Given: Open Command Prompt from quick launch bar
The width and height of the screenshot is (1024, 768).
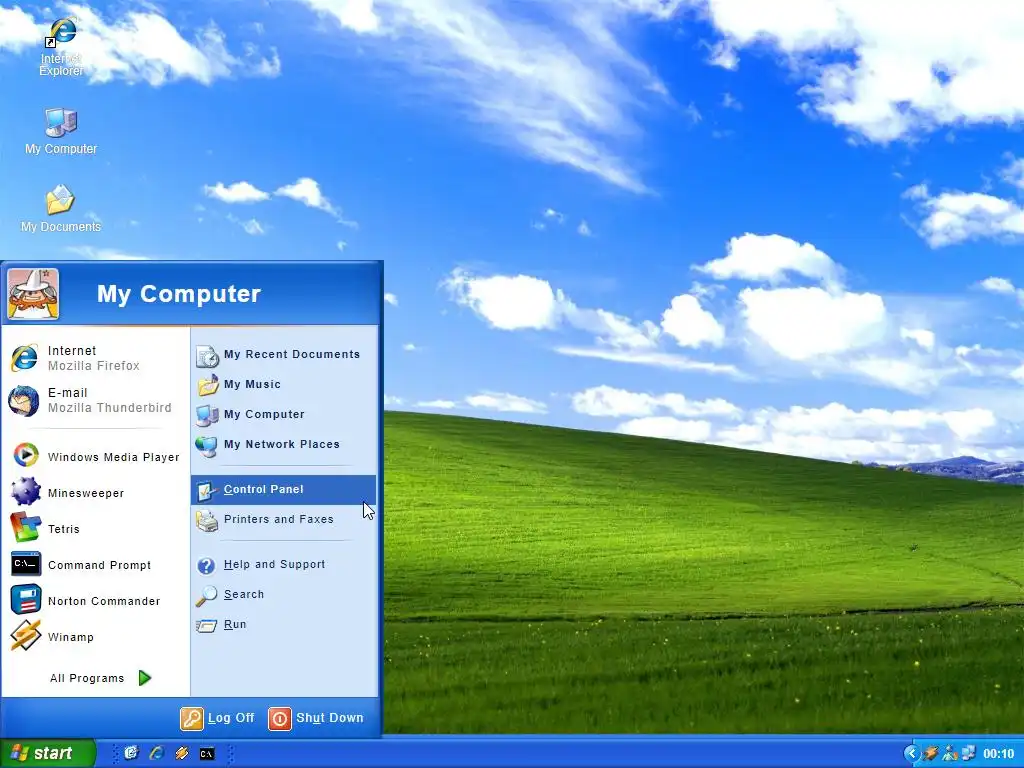Looking at the screenshot, I should coord(207,754).
